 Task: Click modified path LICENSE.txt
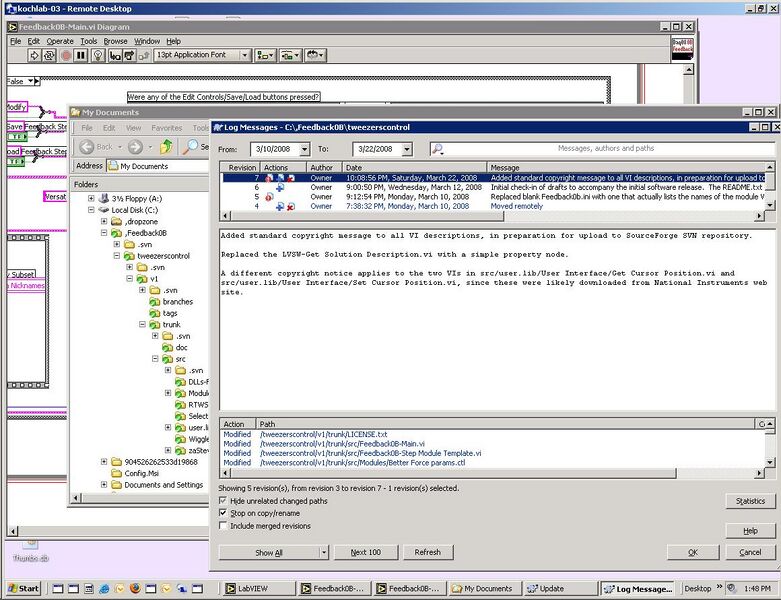click(x=323, y=434)
